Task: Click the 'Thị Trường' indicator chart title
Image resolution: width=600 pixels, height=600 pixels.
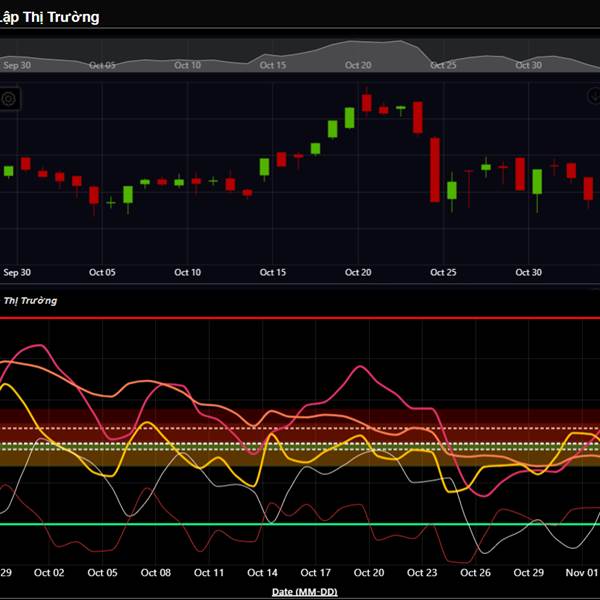Action: pos(30,301)
